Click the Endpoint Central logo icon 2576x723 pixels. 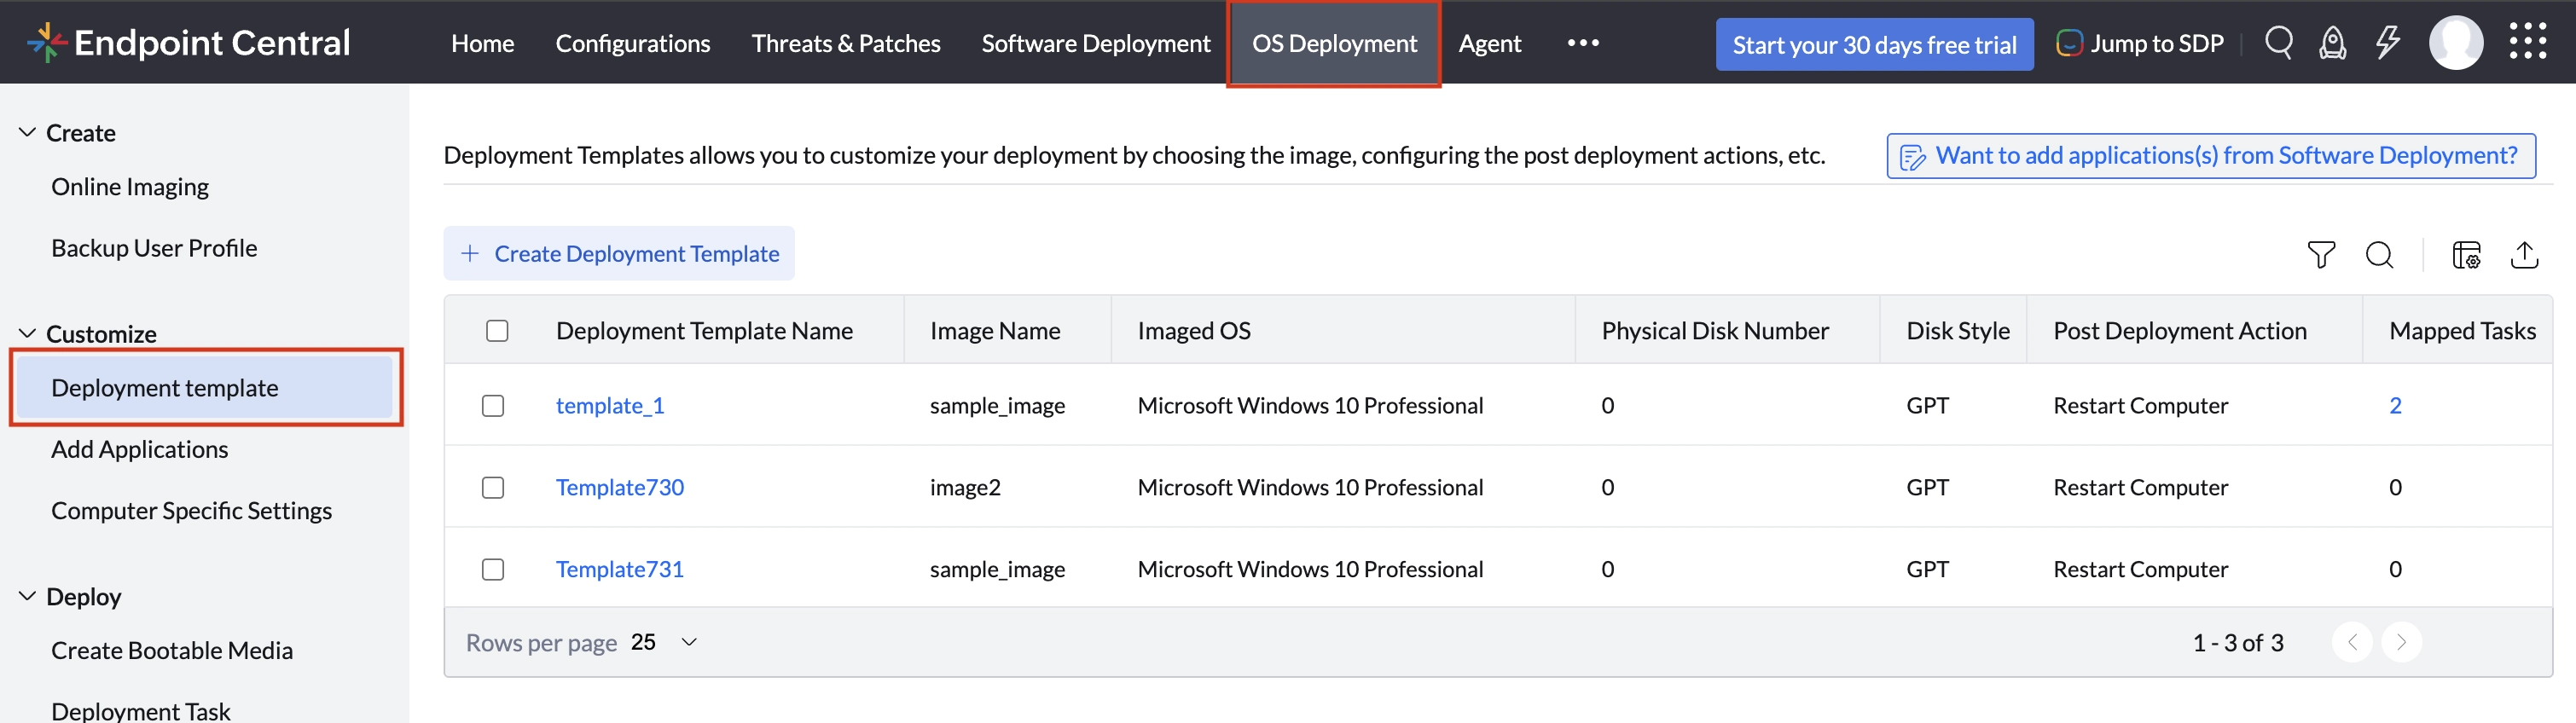pyautogui.click(x=46, y=42)
